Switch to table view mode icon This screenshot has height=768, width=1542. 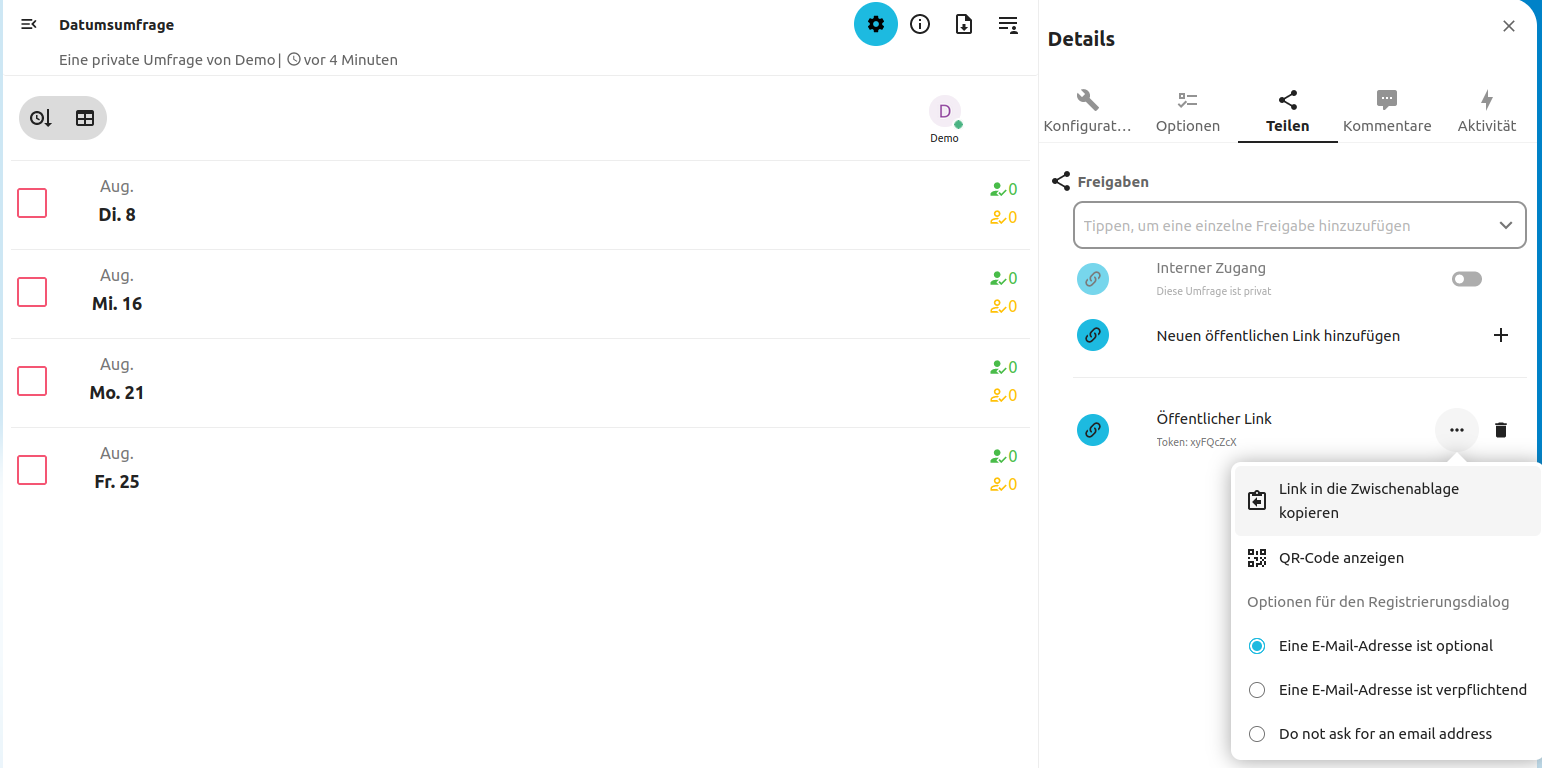point(85,118)
